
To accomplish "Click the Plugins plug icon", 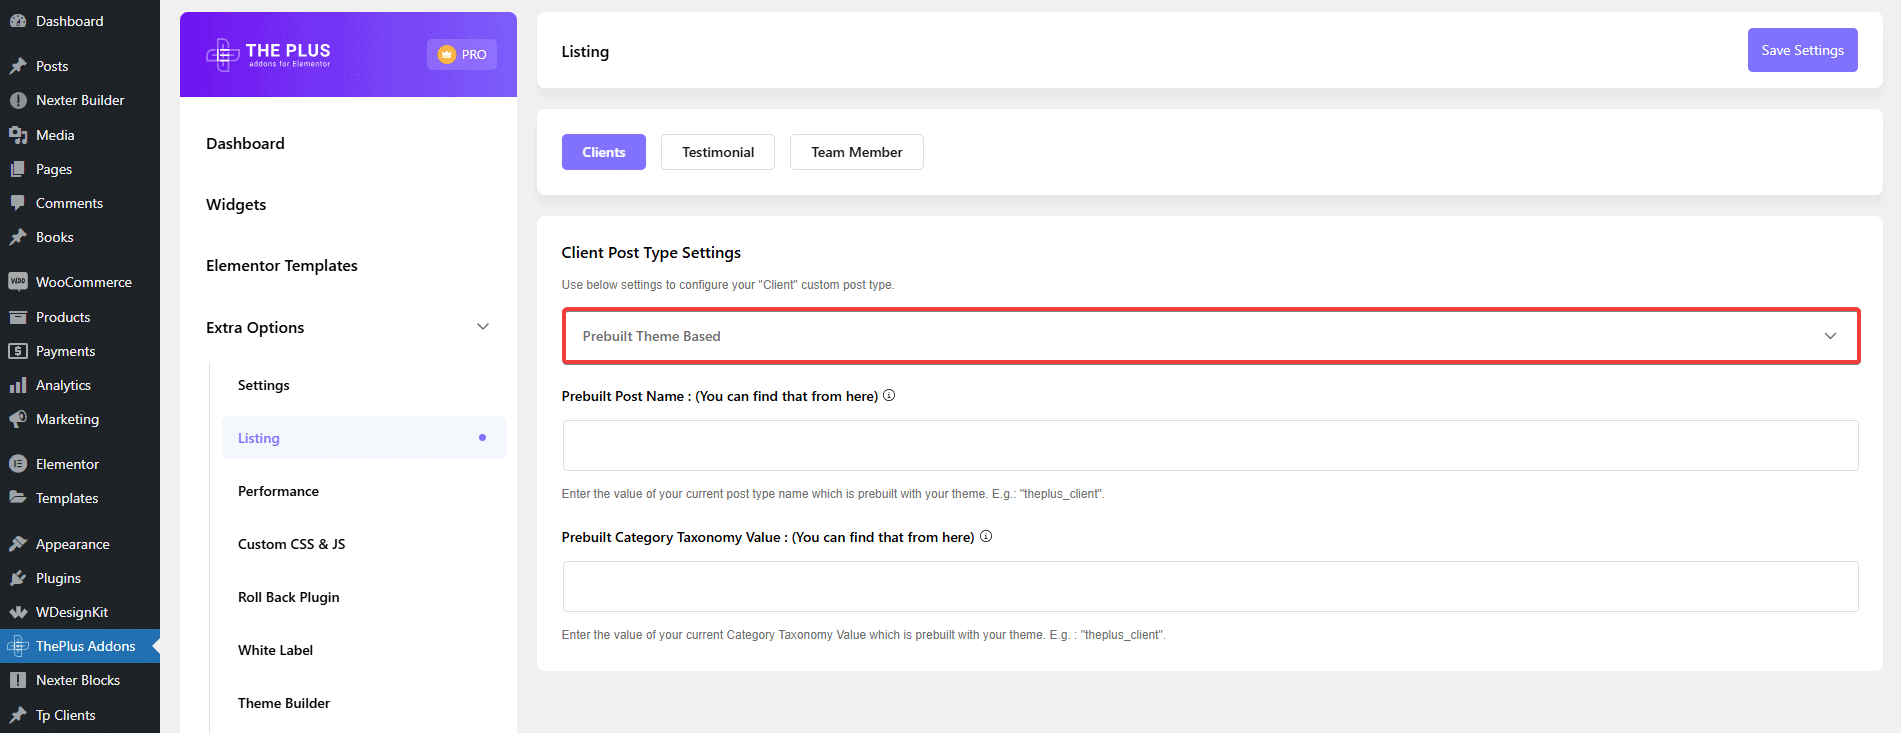I will pyautogui.click(x=17, y=578).
